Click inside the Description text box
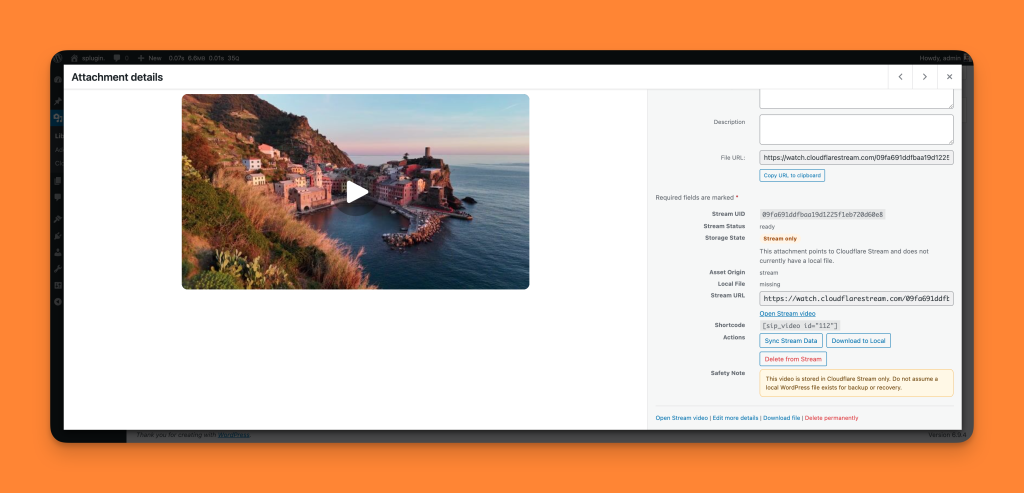 point(856,129)
